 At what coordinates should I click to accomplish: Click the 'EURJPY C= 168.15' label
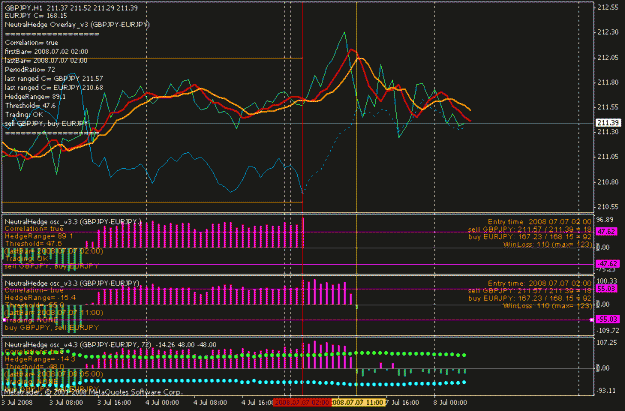(36, 16)
